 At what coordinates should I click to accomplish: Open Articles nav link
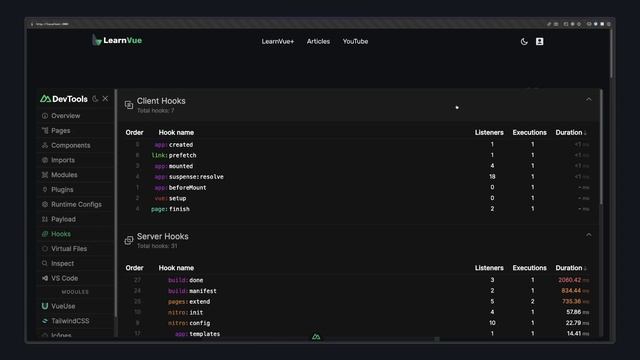(318, 42)
